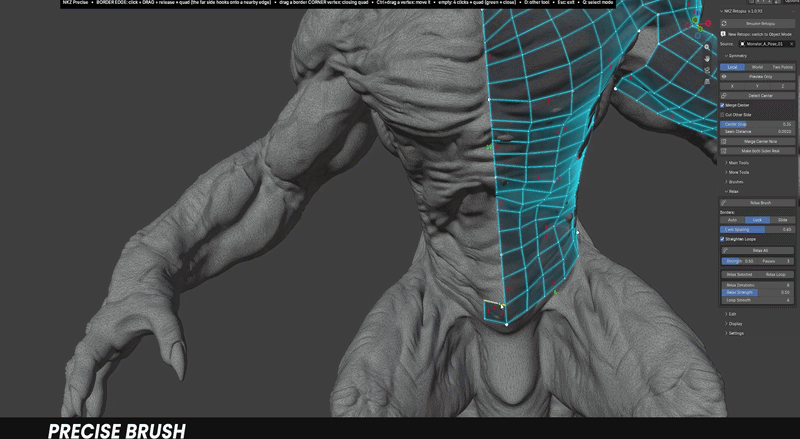Activate the Relax Brush button
800x439 pixels.
coord(757,203)
